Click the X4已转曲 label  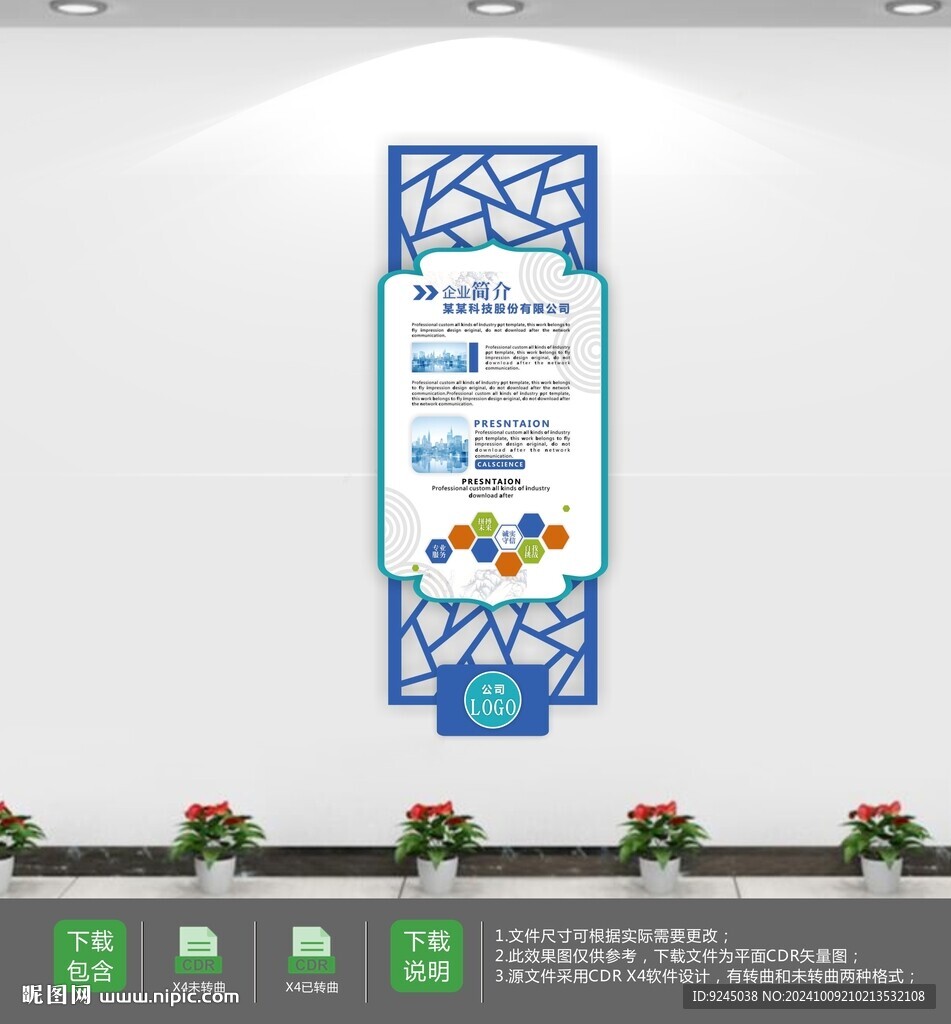(312, 987)
